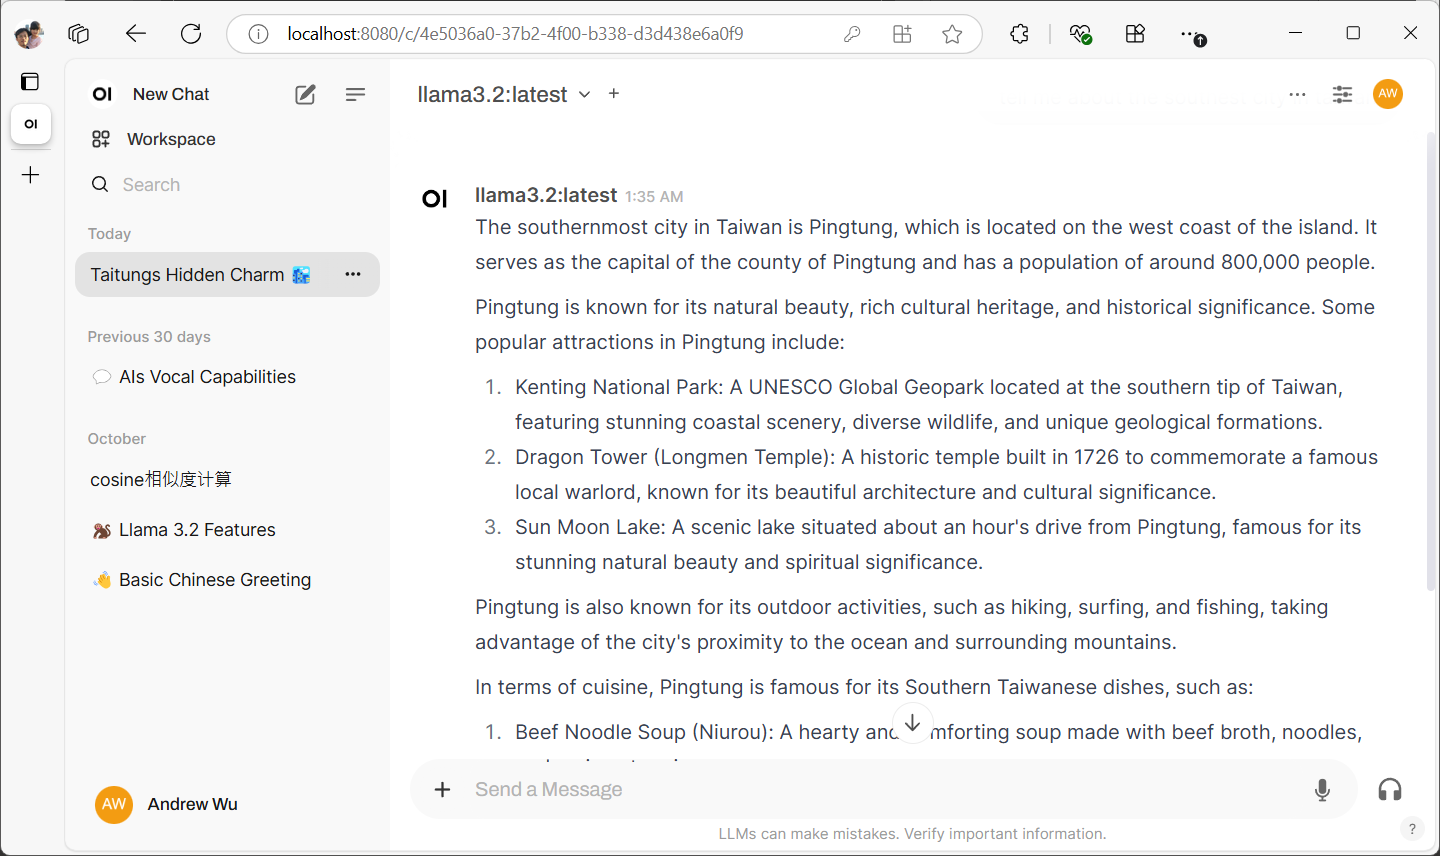Click the Today section label
This screenshot has width=1440, height=856.
109,234
